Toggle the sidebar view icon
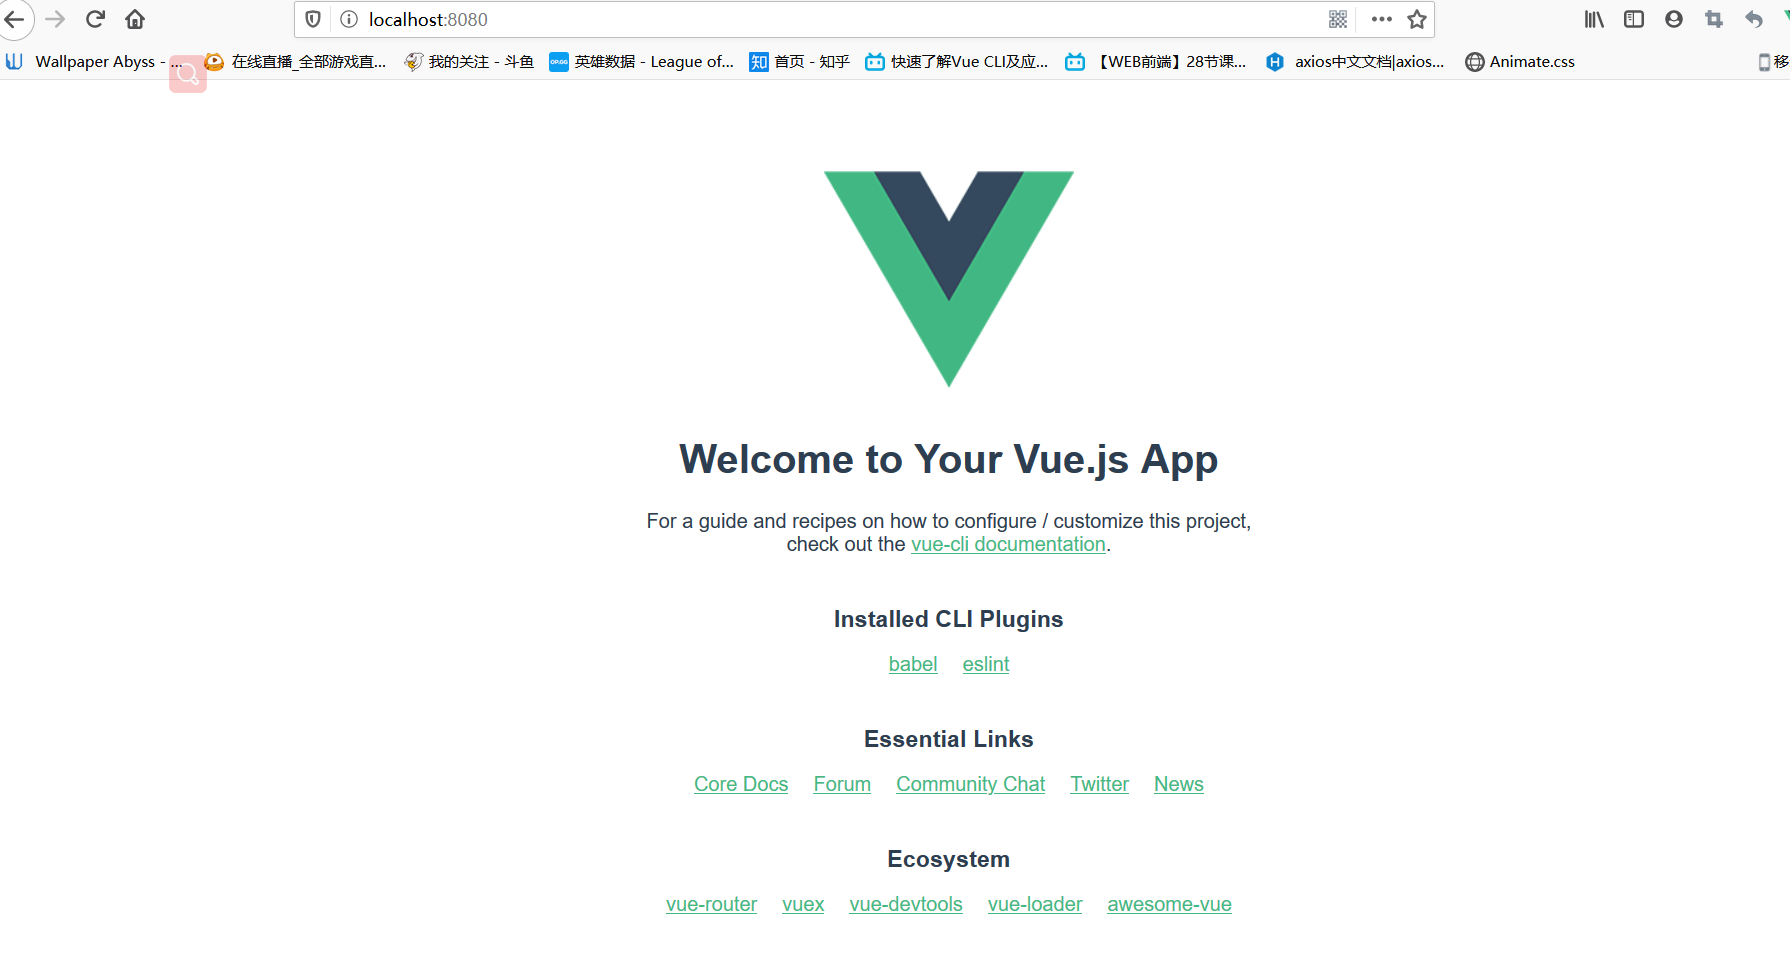Image resolution: width=1790 pixels, height=974 pixels. (x=1634, y=19)
